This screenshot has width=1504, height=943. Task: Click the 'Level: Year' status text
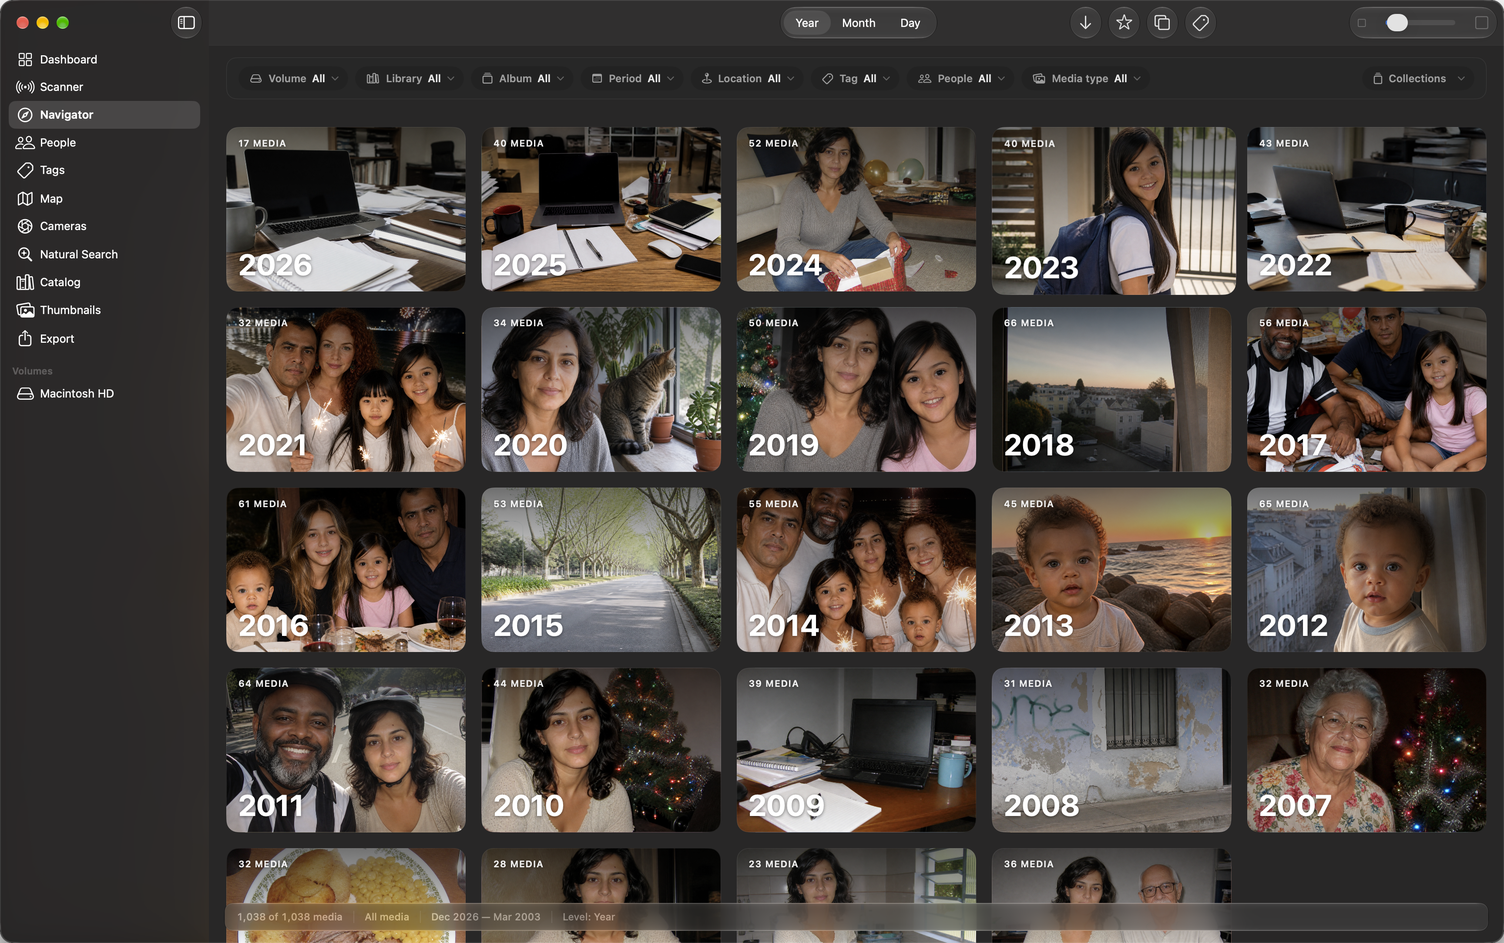coord(589,917)
